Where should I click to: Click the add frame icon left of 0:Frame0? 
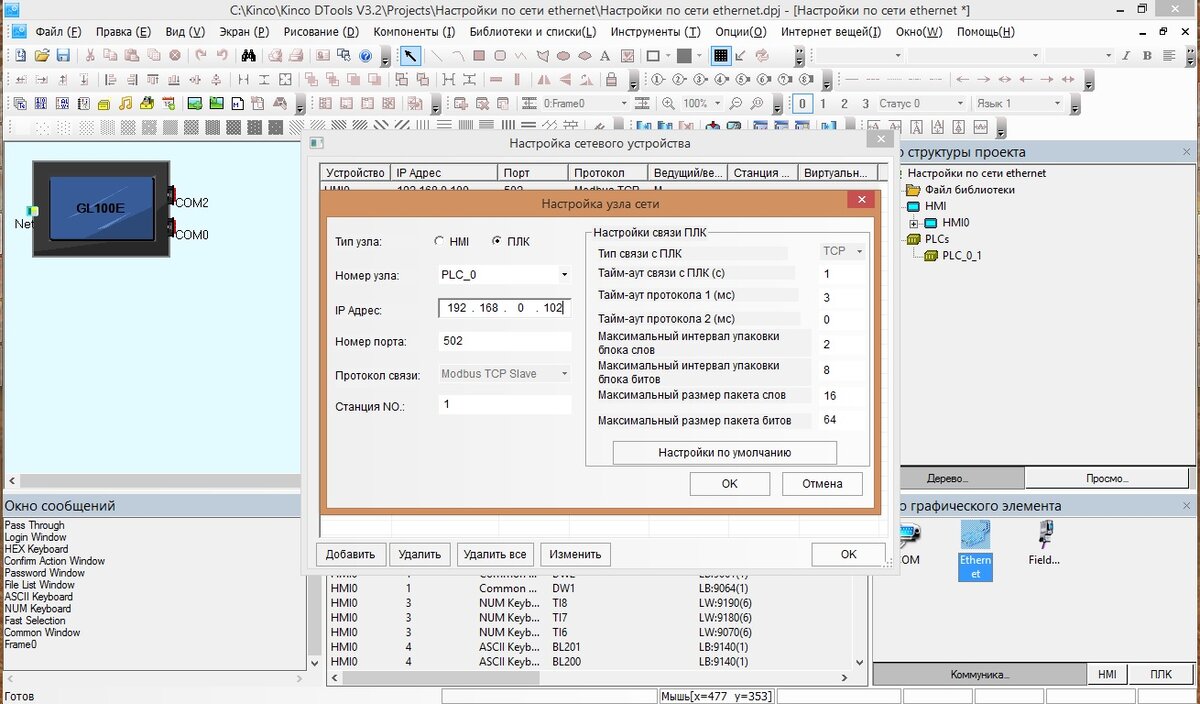coord(460,103)
